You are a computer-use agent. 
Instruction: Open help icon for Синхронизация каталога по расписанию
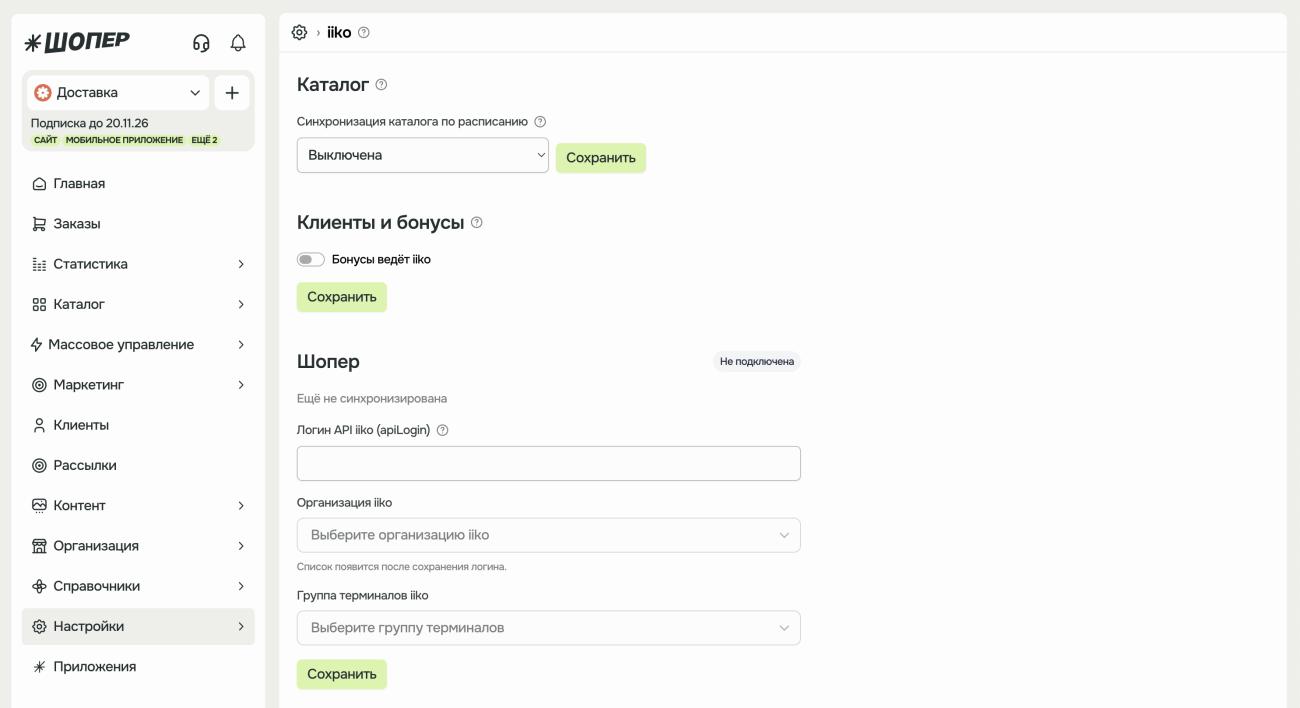point(540,121)
